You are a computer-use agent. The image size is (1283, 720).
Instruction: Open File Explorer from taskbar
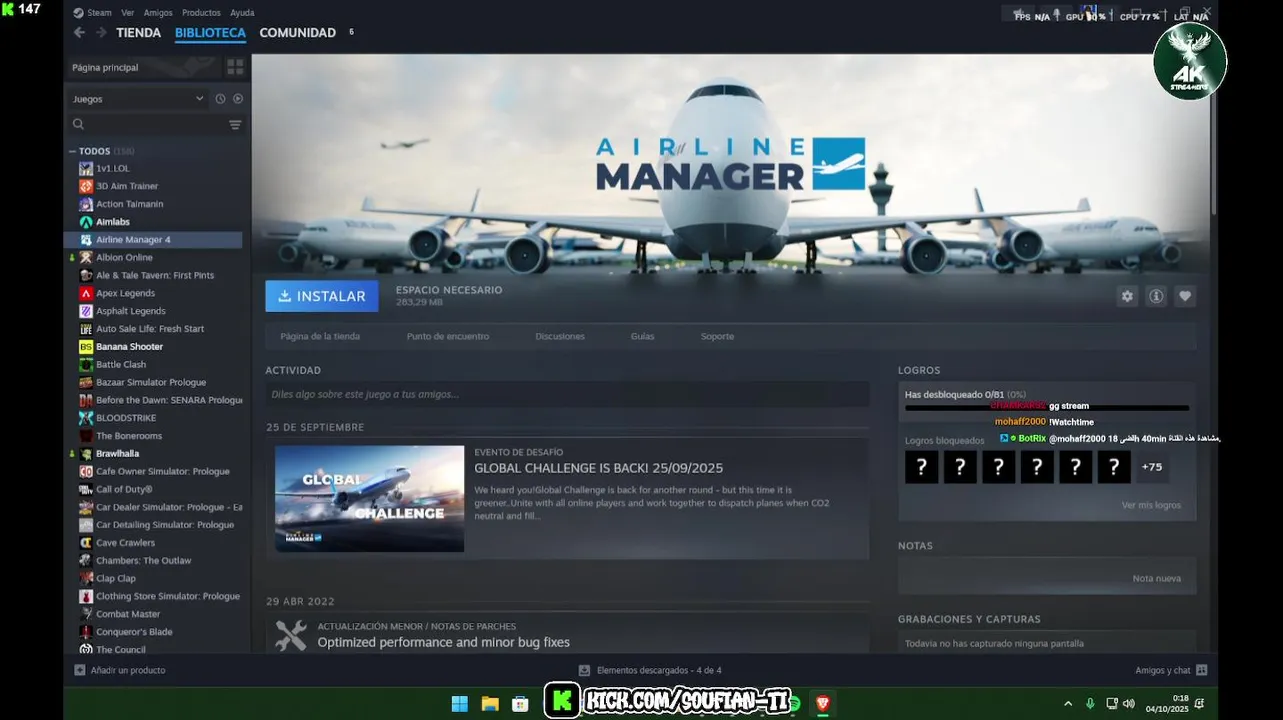point(490,704)
